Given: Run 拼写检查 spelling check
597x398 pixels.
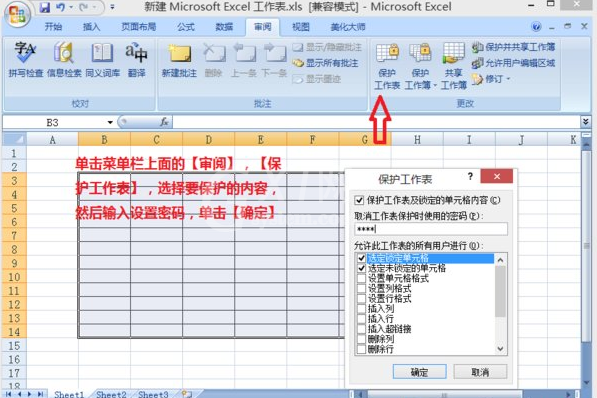Looking at the screenshot, I should click(x=25, y=59).
